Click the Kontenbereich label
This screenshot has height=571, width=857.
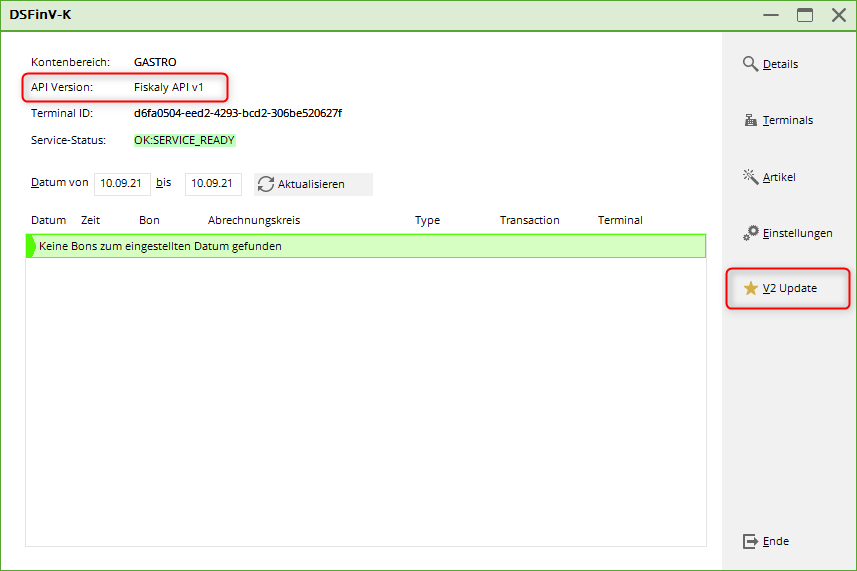coord(70,62)
